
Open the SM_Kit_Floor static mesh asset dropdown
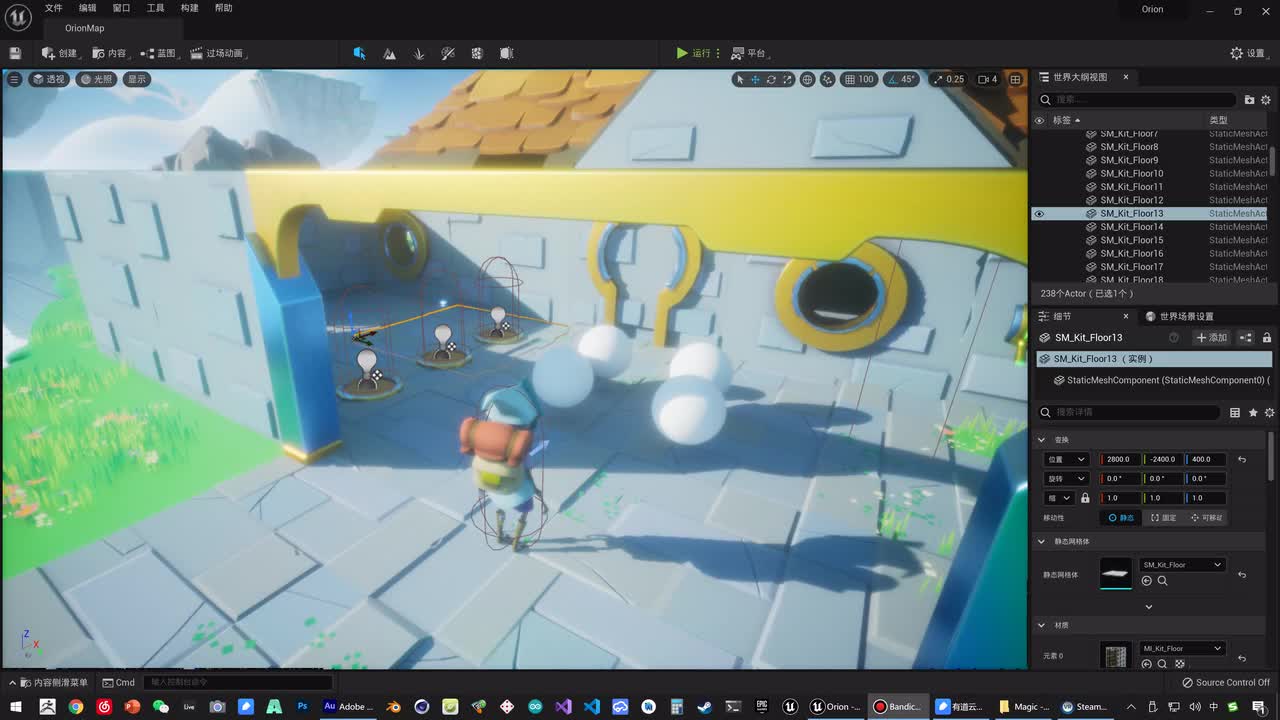(1182, 565)
